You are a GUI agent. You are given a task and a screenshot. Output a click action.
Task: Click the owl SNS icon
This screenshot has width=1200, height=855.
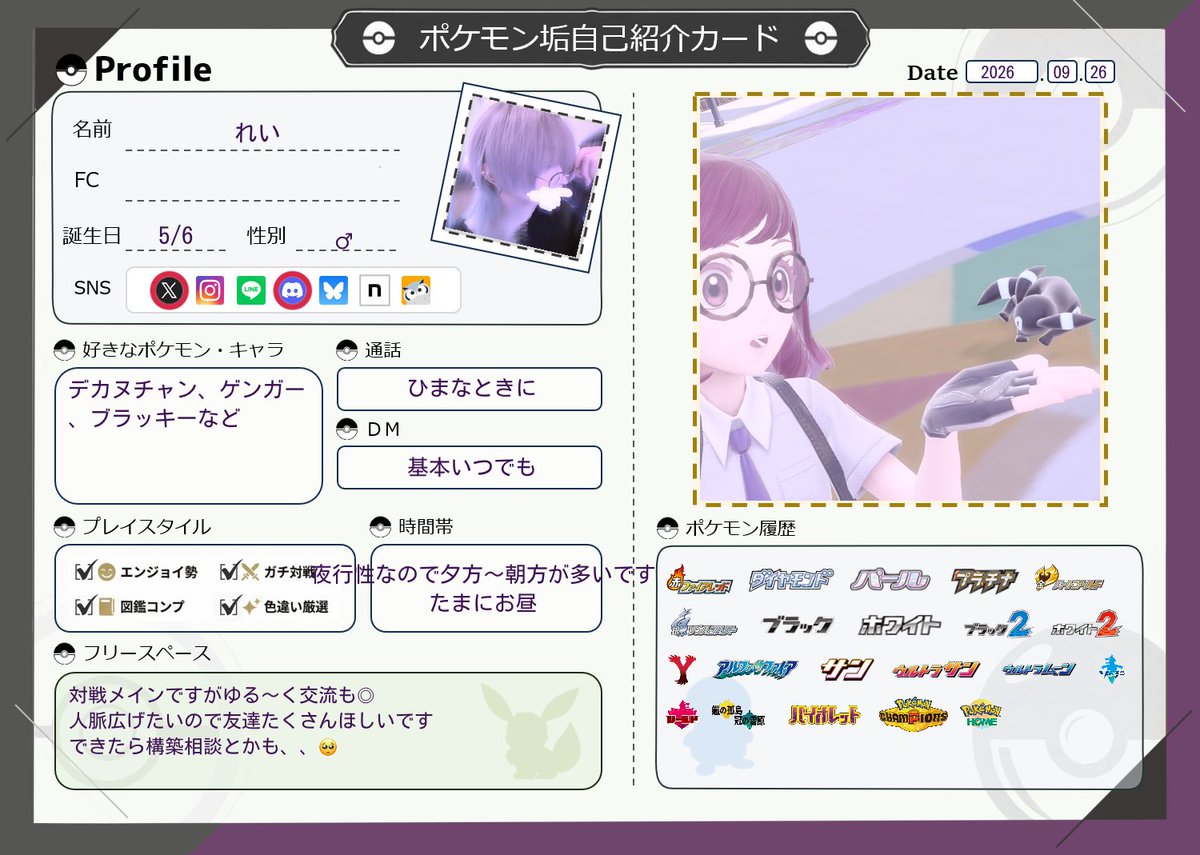tap(416, 290)
